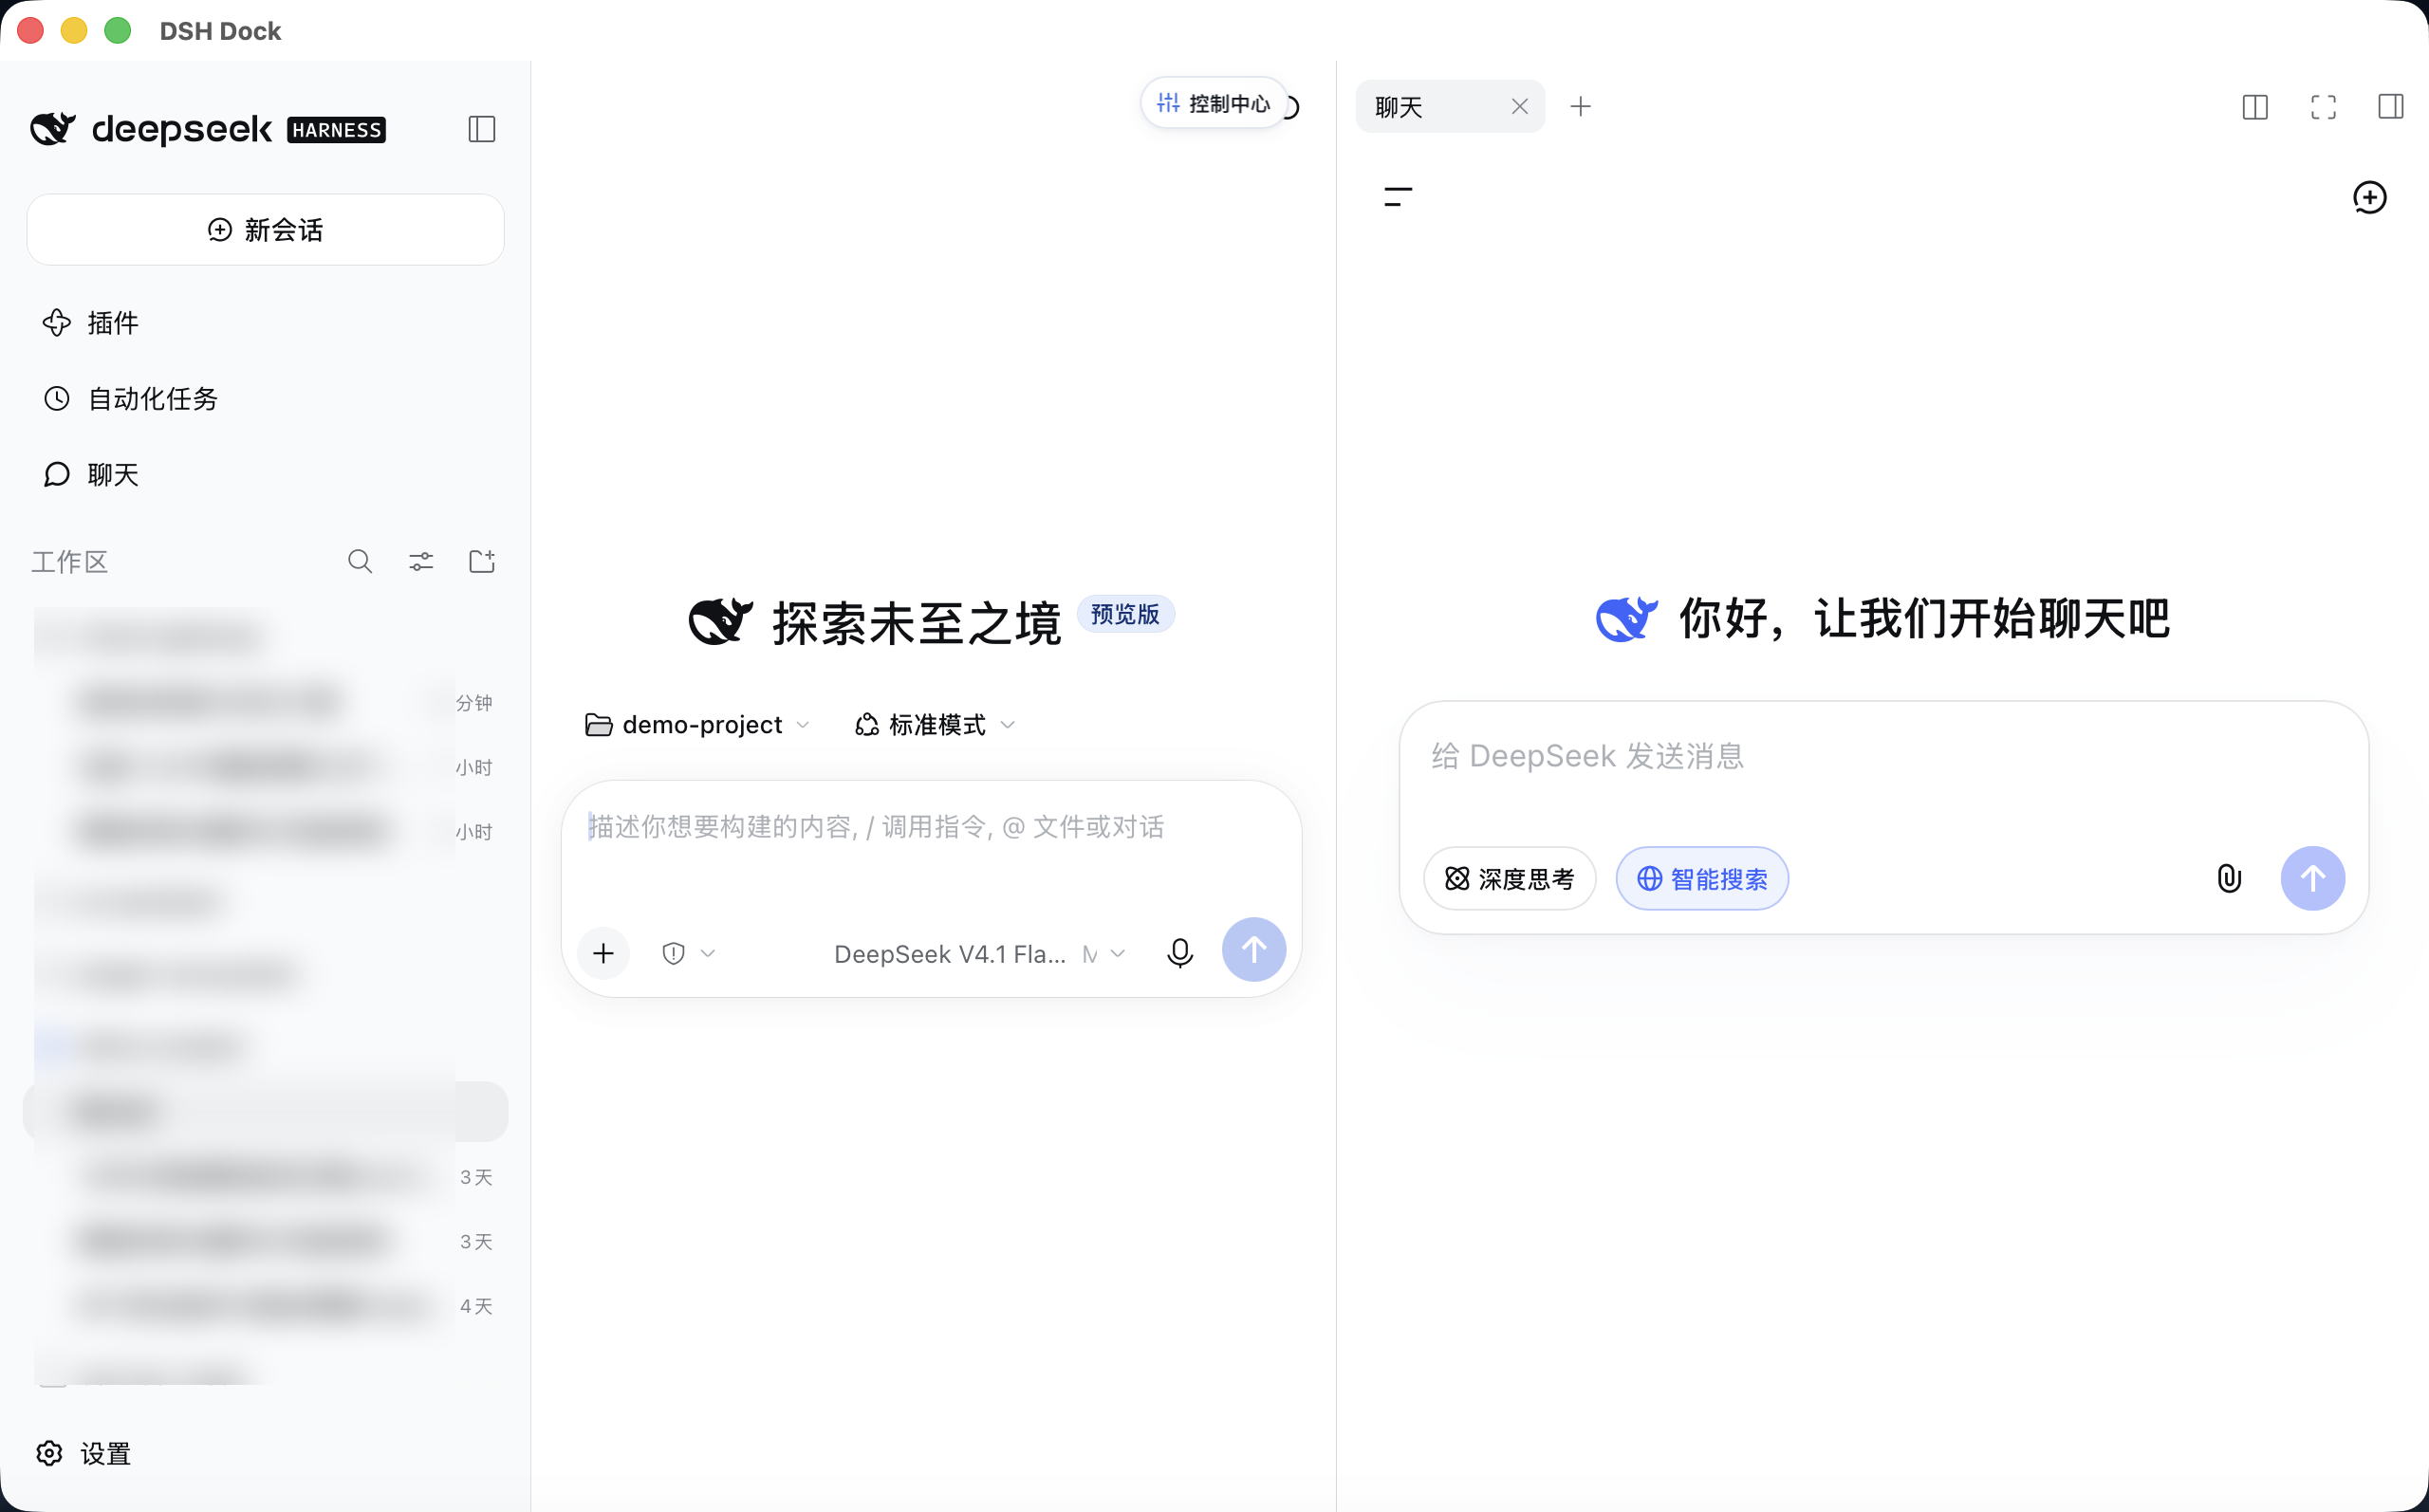Add a new tab with plus icon

click(1580, 106)
